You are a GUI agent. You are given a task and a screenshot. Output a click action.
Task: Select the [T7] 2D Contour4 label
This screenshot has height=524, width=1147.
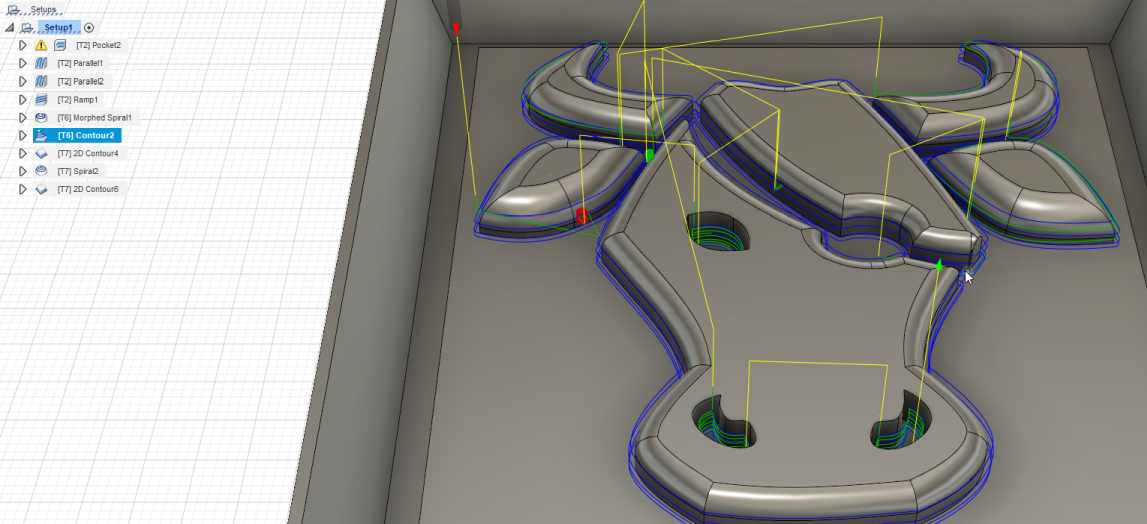point(88,154)
